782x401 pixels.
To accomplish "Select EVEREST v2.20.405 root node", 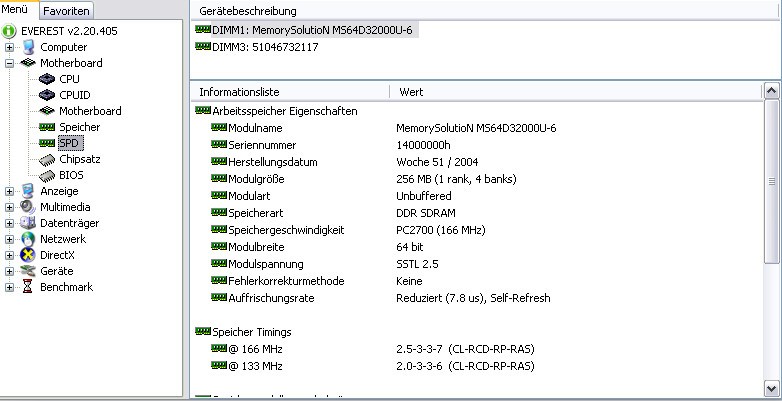I will (x=69, y=31).
